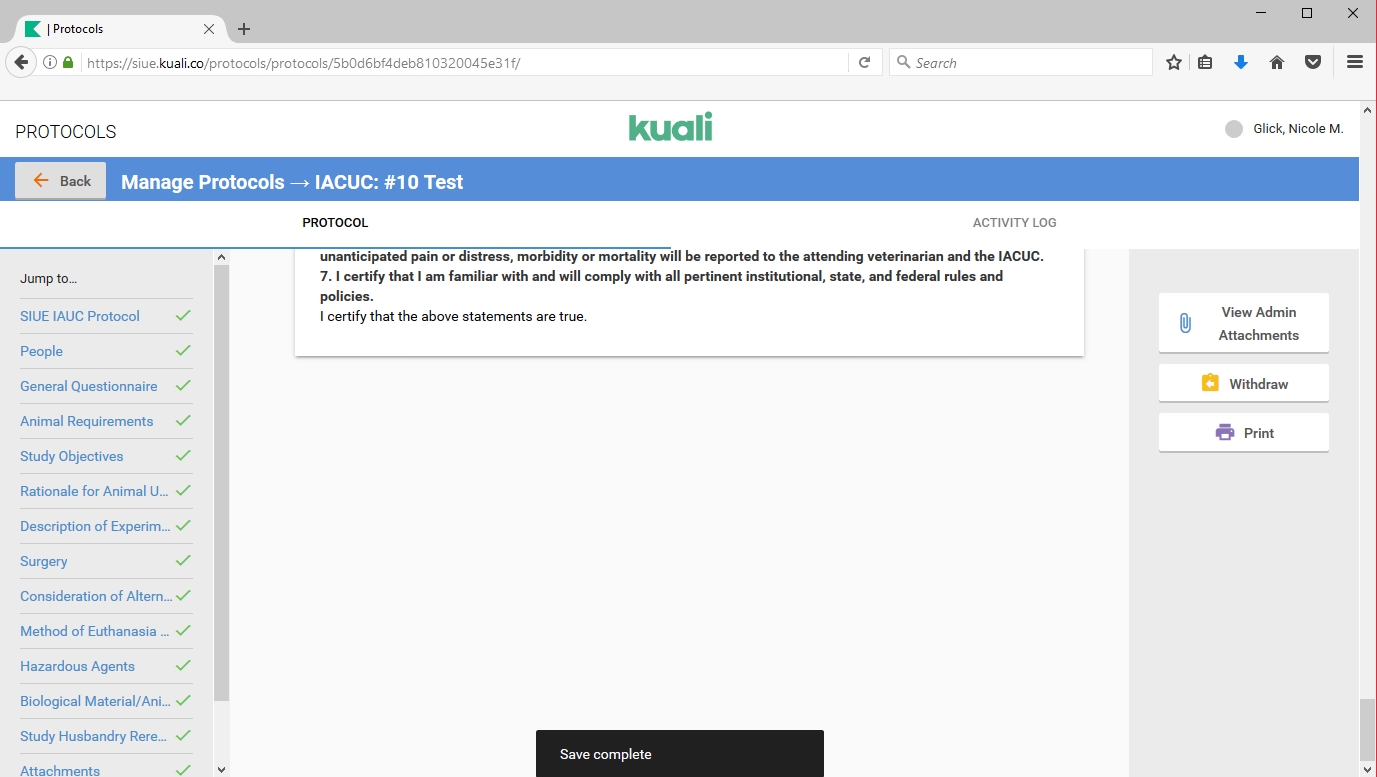Switch to the Activity Log tab

(x=1014, y=223)
